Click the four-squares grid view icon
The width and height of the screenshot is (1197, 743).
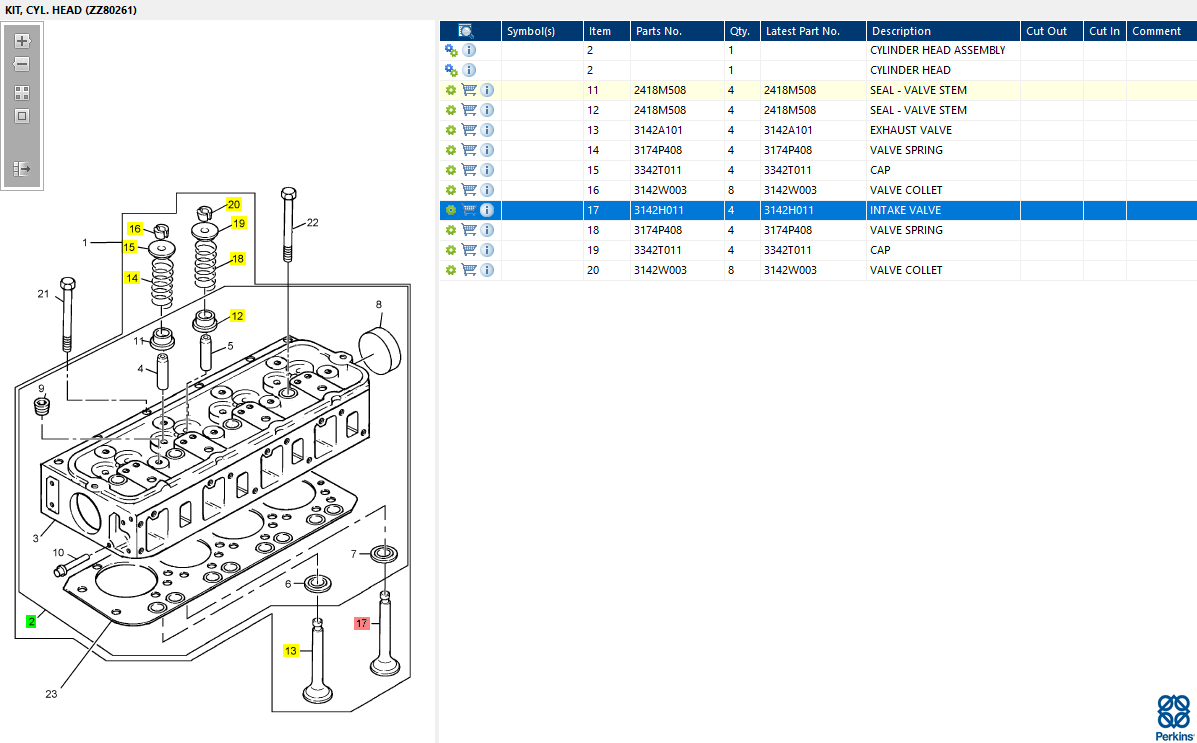22,92
